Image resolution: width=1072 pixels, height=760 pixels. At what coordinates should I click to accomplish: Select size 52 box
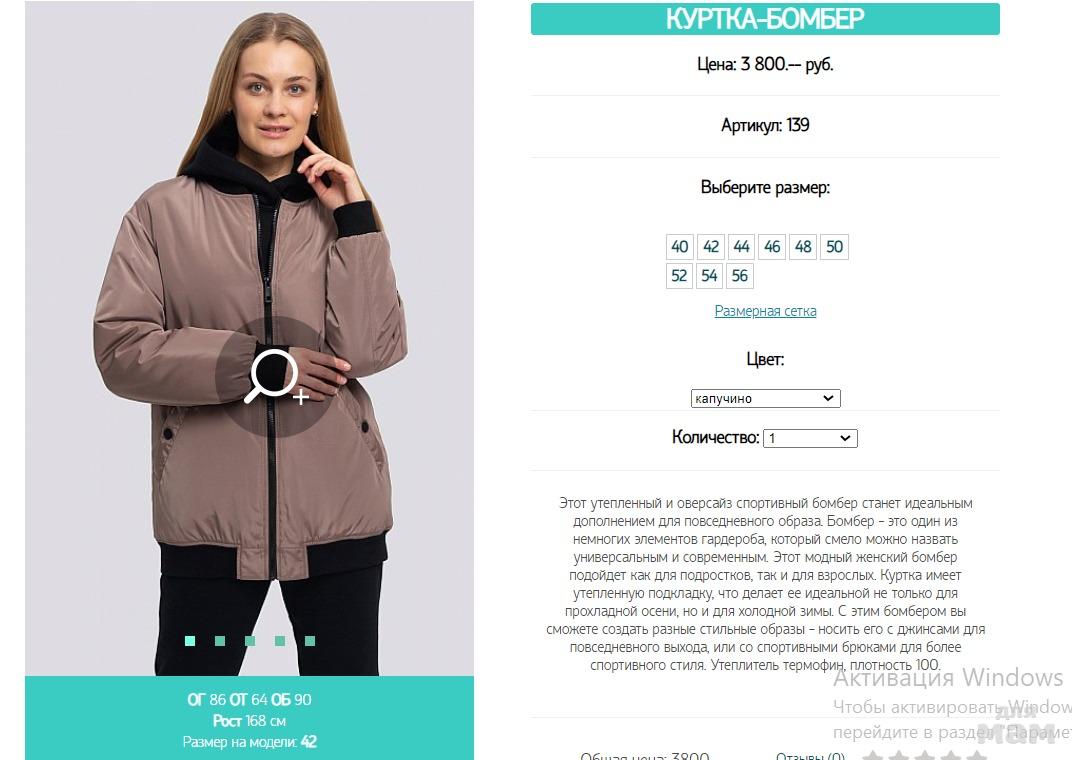tap(679, 276)
